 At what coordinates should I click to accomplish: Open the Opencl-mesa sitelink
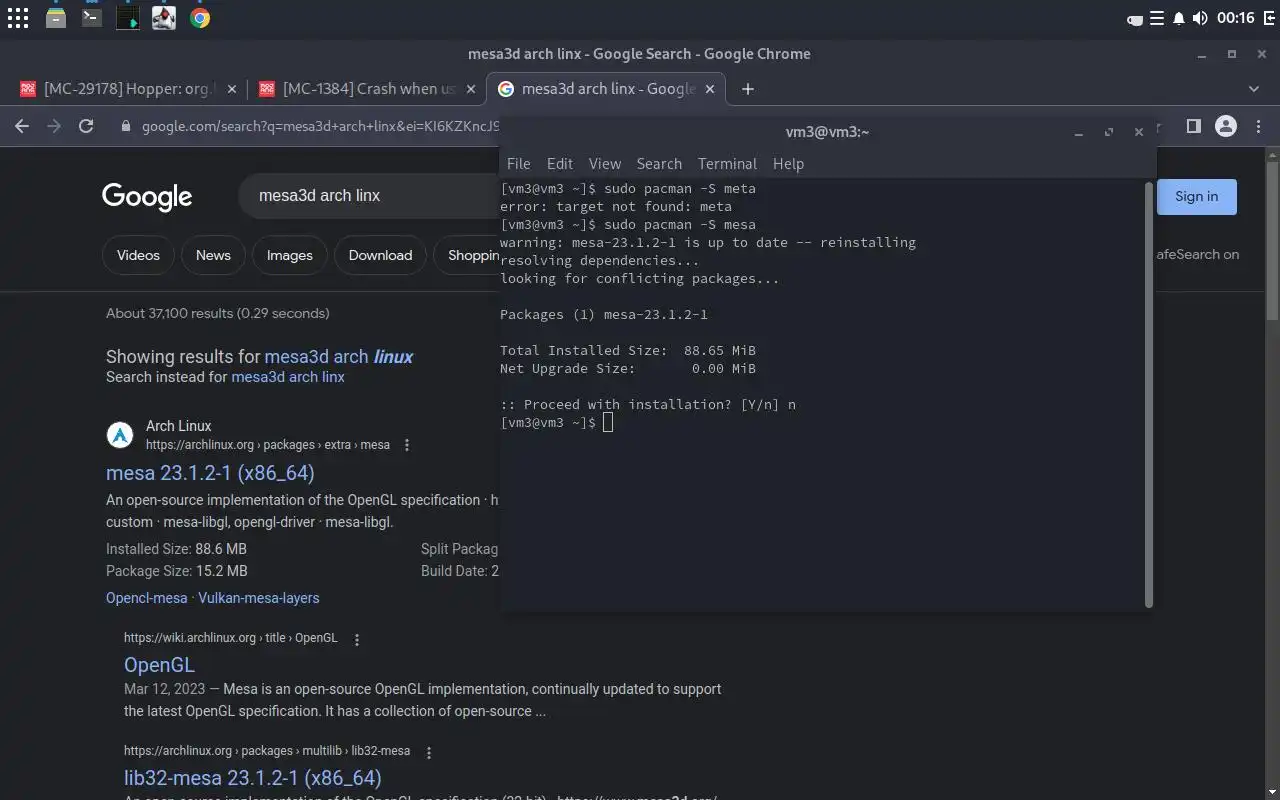[x=147, y=598]
